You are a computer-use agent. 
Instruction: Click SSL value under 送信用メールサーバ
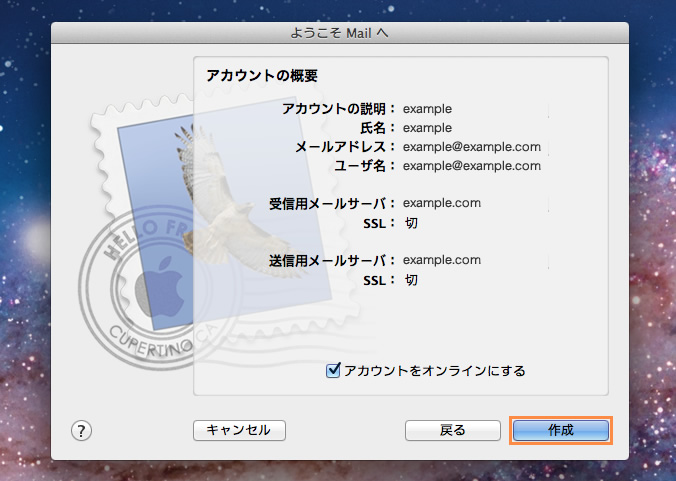(x=411, y=280)
